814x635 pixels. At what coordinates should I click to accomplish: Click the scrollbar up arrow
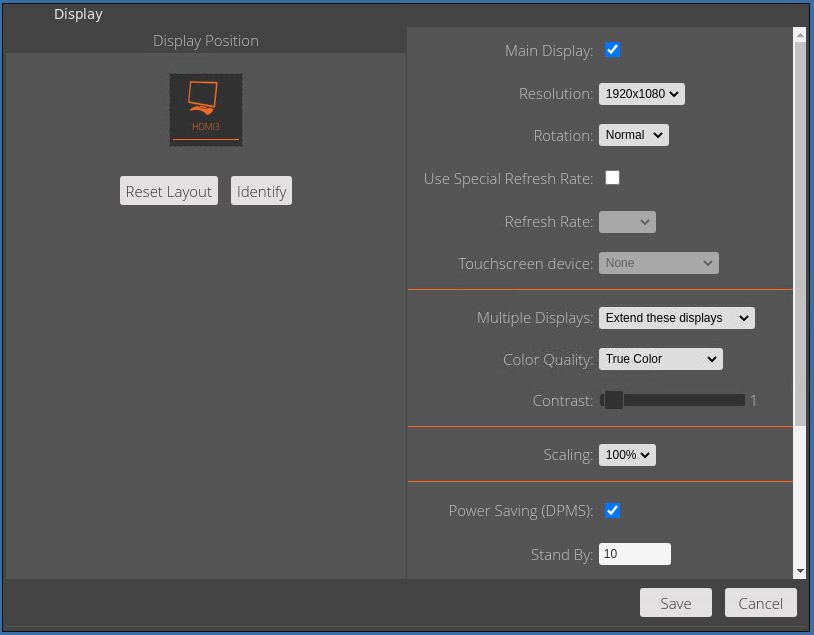800,35
